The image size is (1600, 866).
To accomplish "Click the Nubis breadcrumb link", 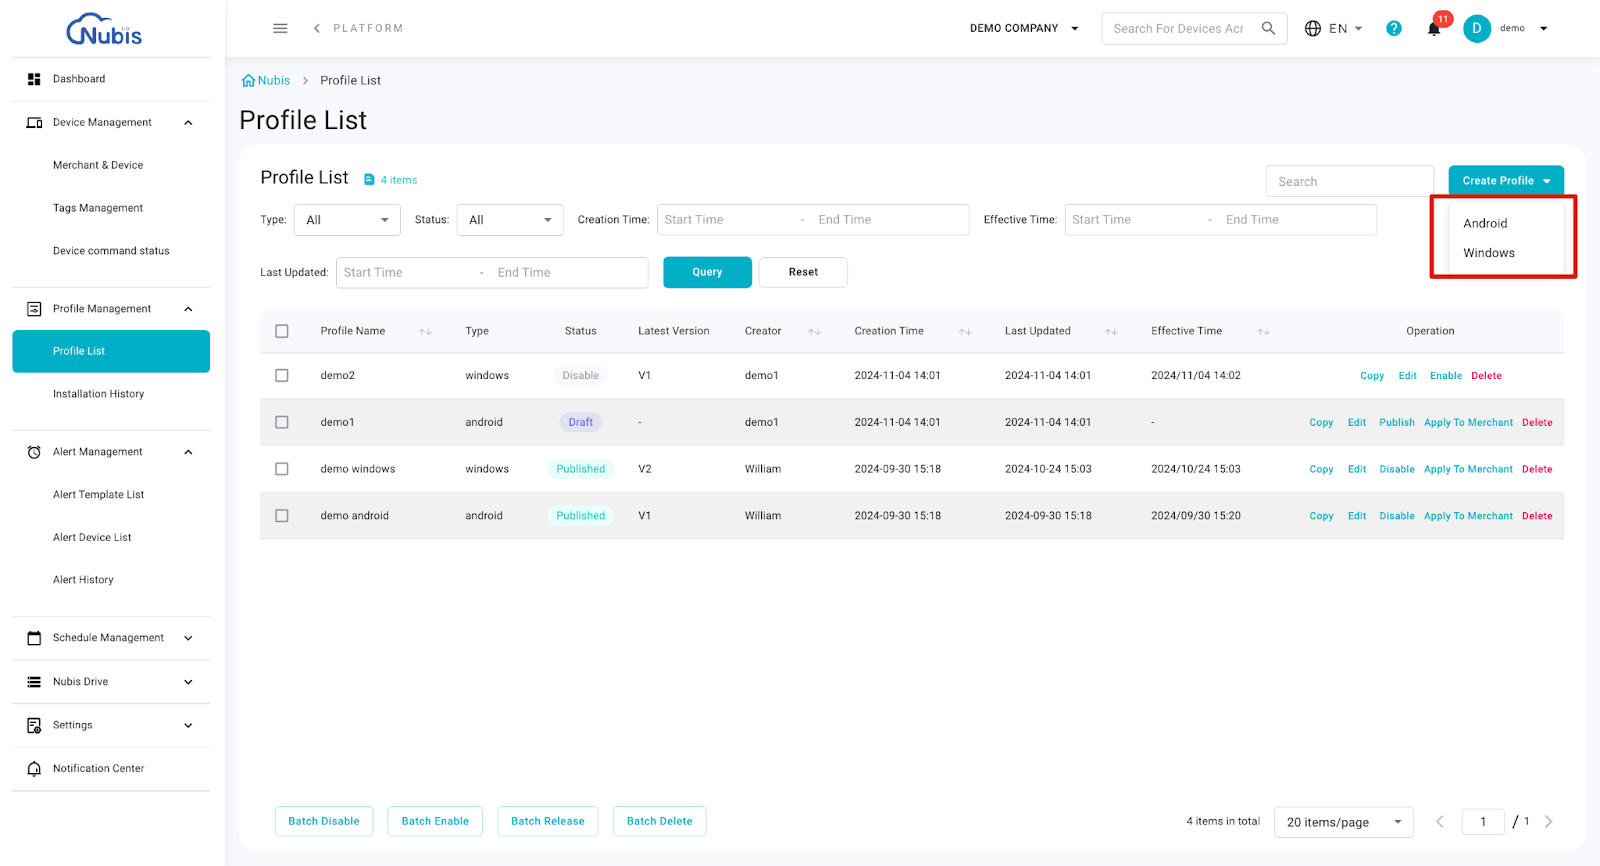I will (x=273, y=80).
